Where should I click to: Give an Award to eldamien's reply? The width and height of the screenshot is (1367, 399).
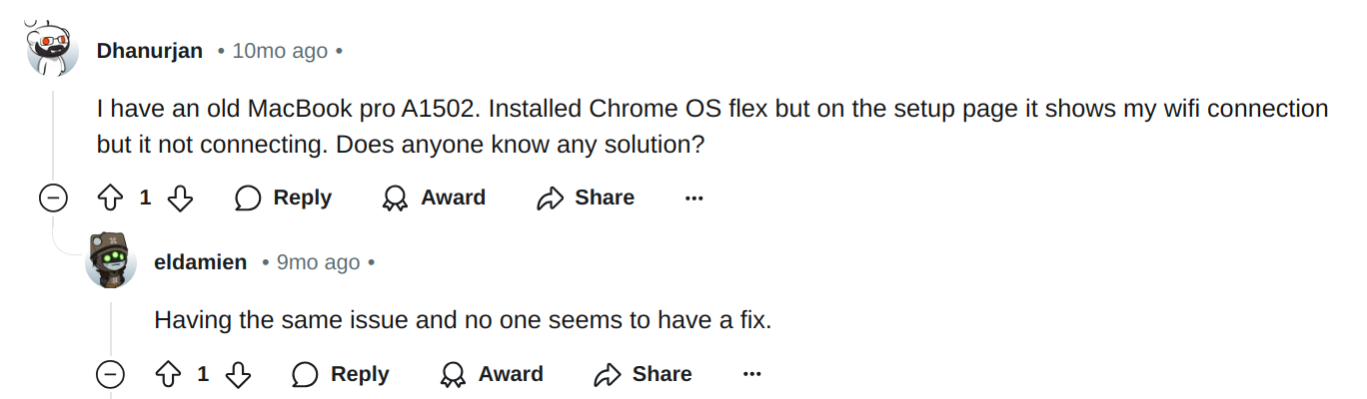pos(492,375)
